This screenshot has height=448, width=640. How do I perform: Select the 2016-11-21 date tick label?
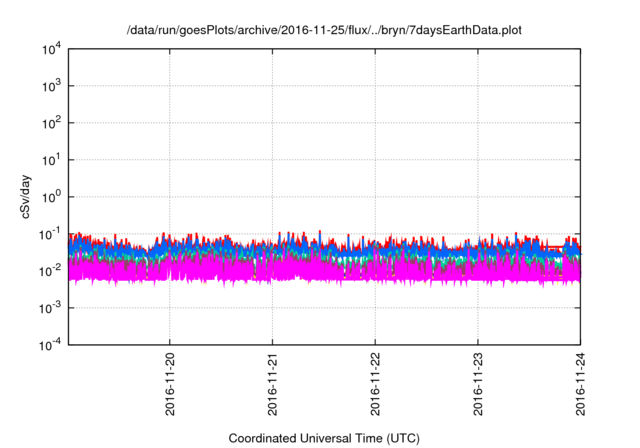tap(272, 385)
